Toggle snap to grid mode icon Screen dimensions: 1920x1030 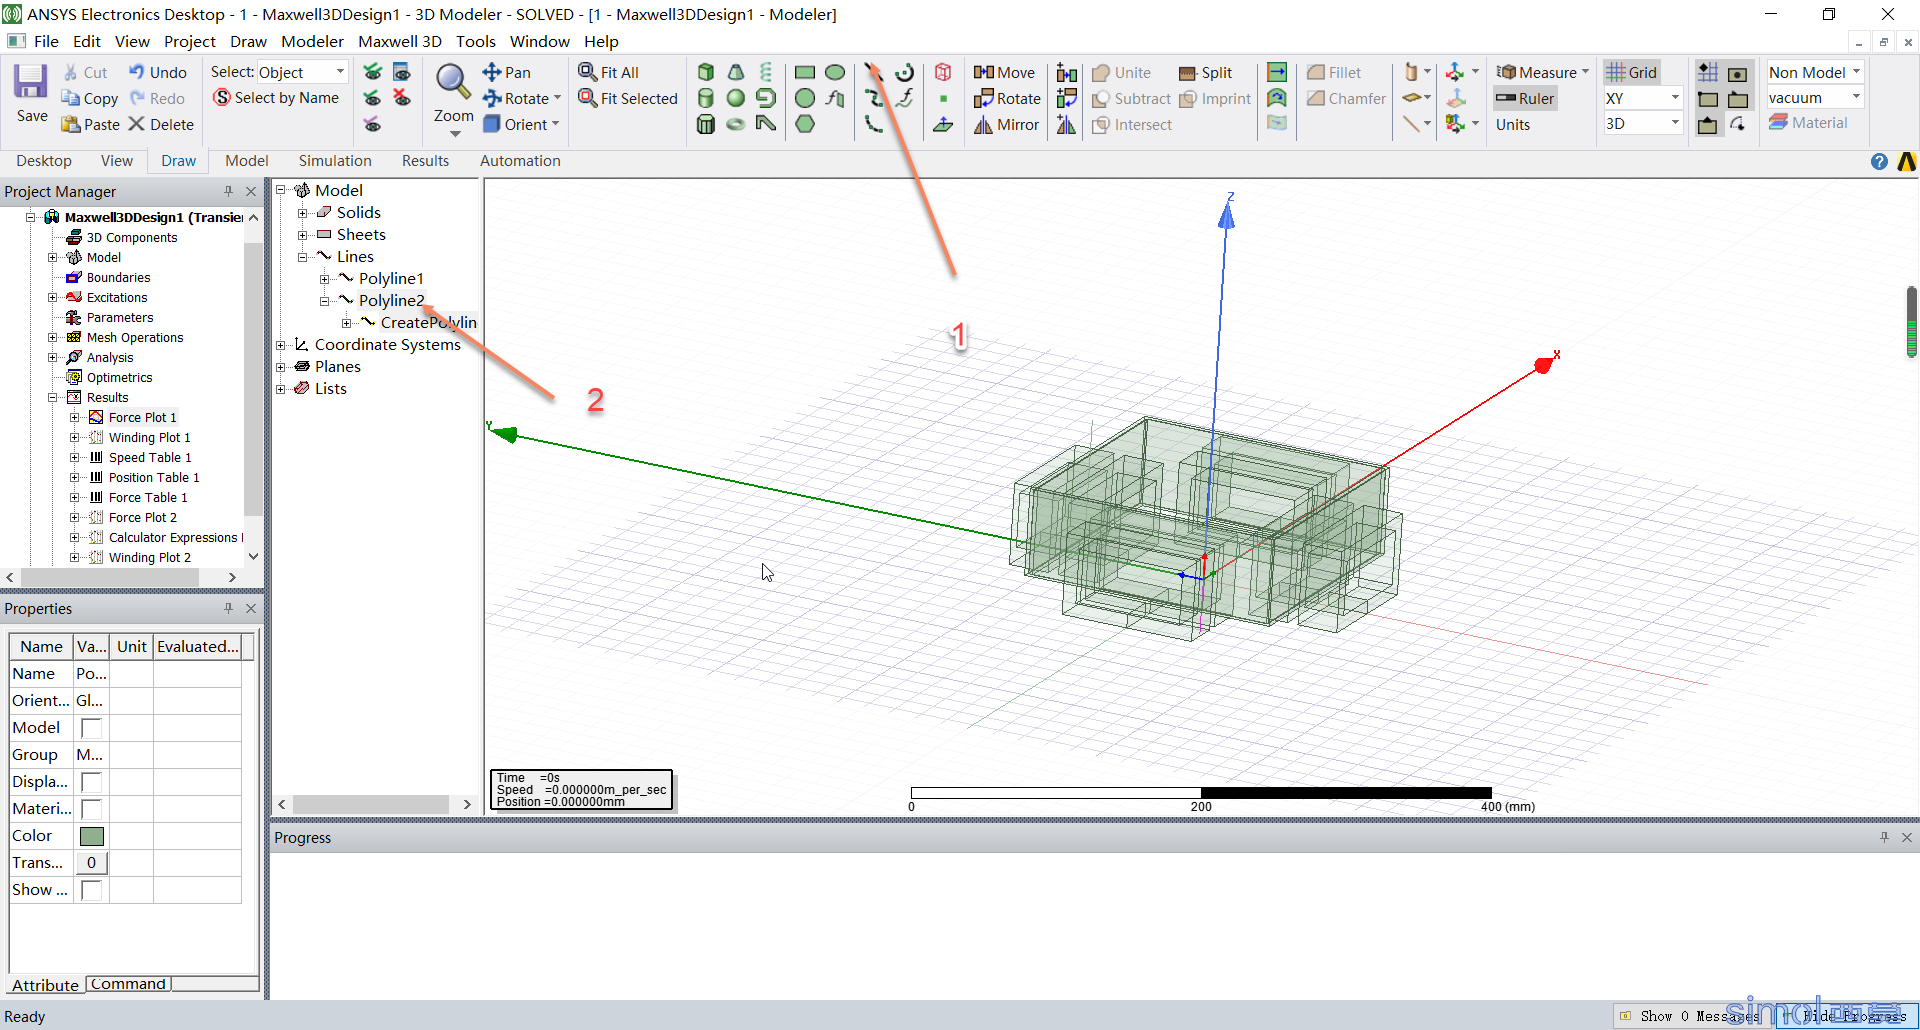point(1708,72)
